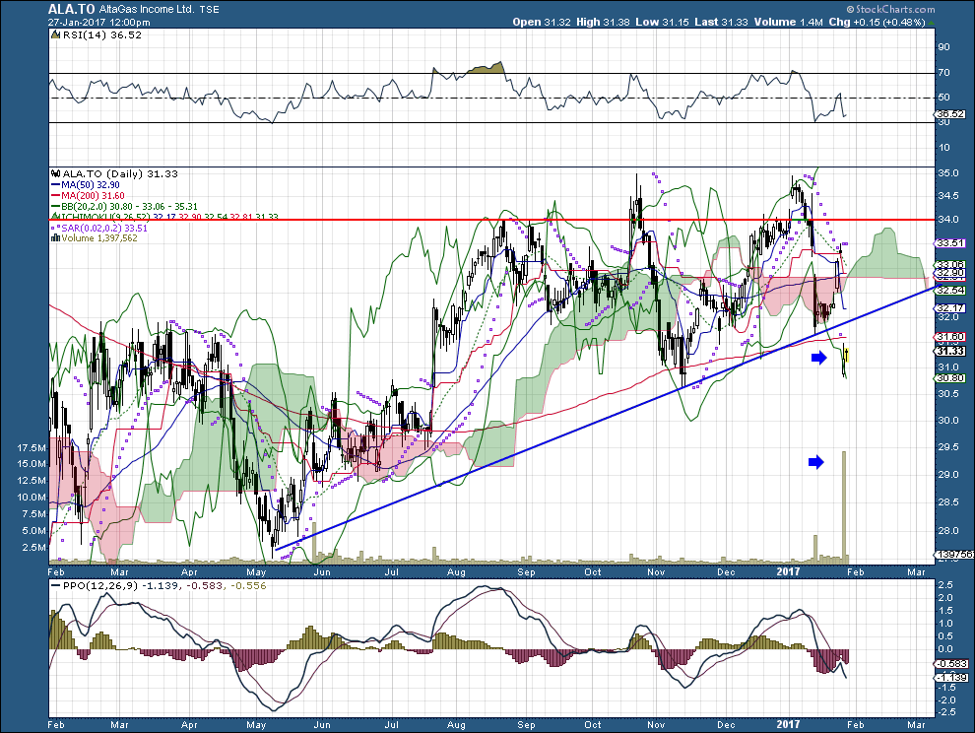
Task: Click the 33.51 price axis tag
Action: [951, 243]
